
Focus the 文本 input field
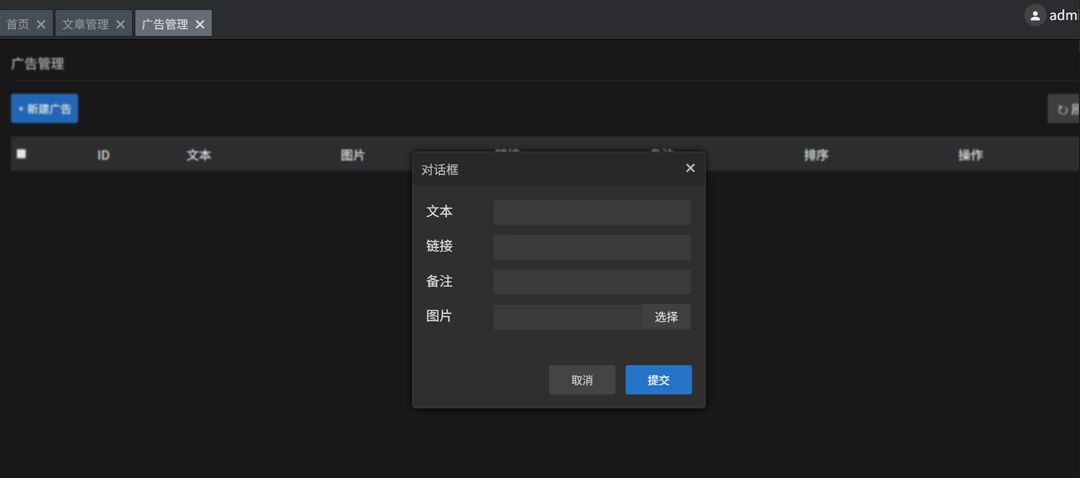pyautogui.click(x=591, y=212)
